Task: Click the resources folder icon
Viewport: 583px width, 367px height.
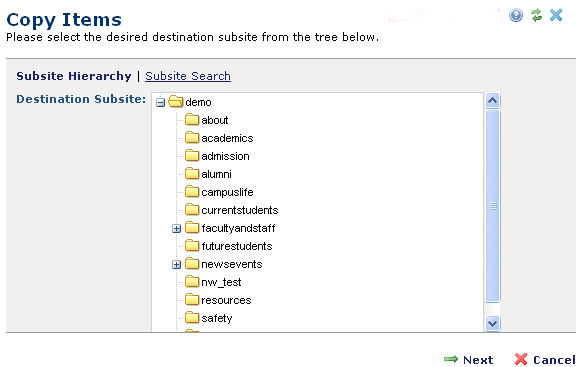Action: tap(192, 299)
